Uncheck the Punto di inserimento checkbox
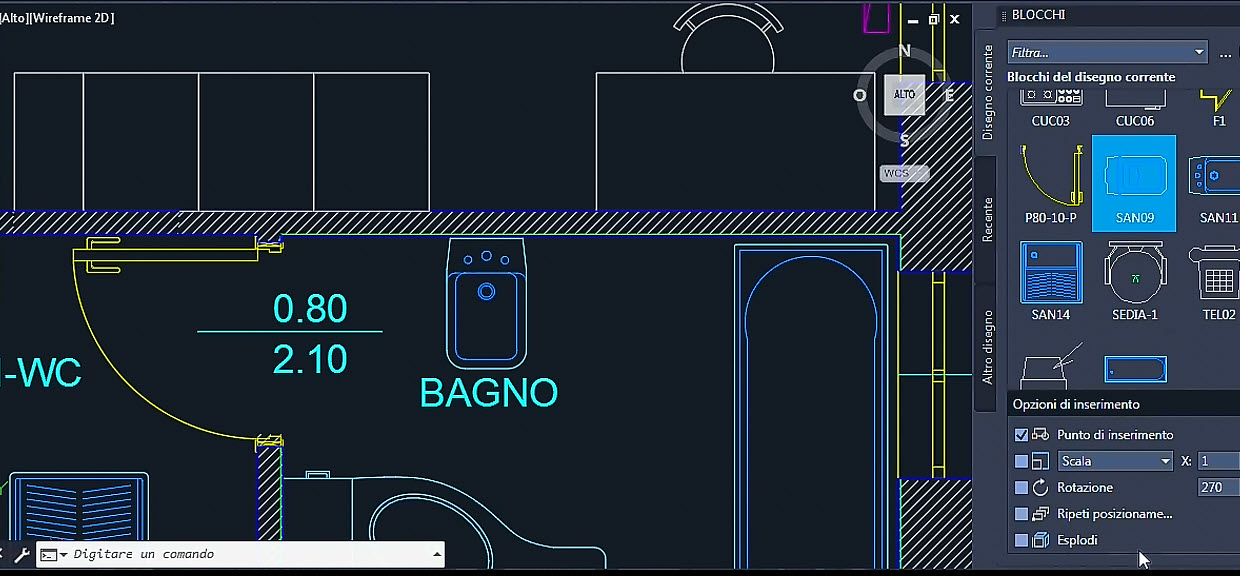This screenshot has height=576, width=1240. 1021,435
